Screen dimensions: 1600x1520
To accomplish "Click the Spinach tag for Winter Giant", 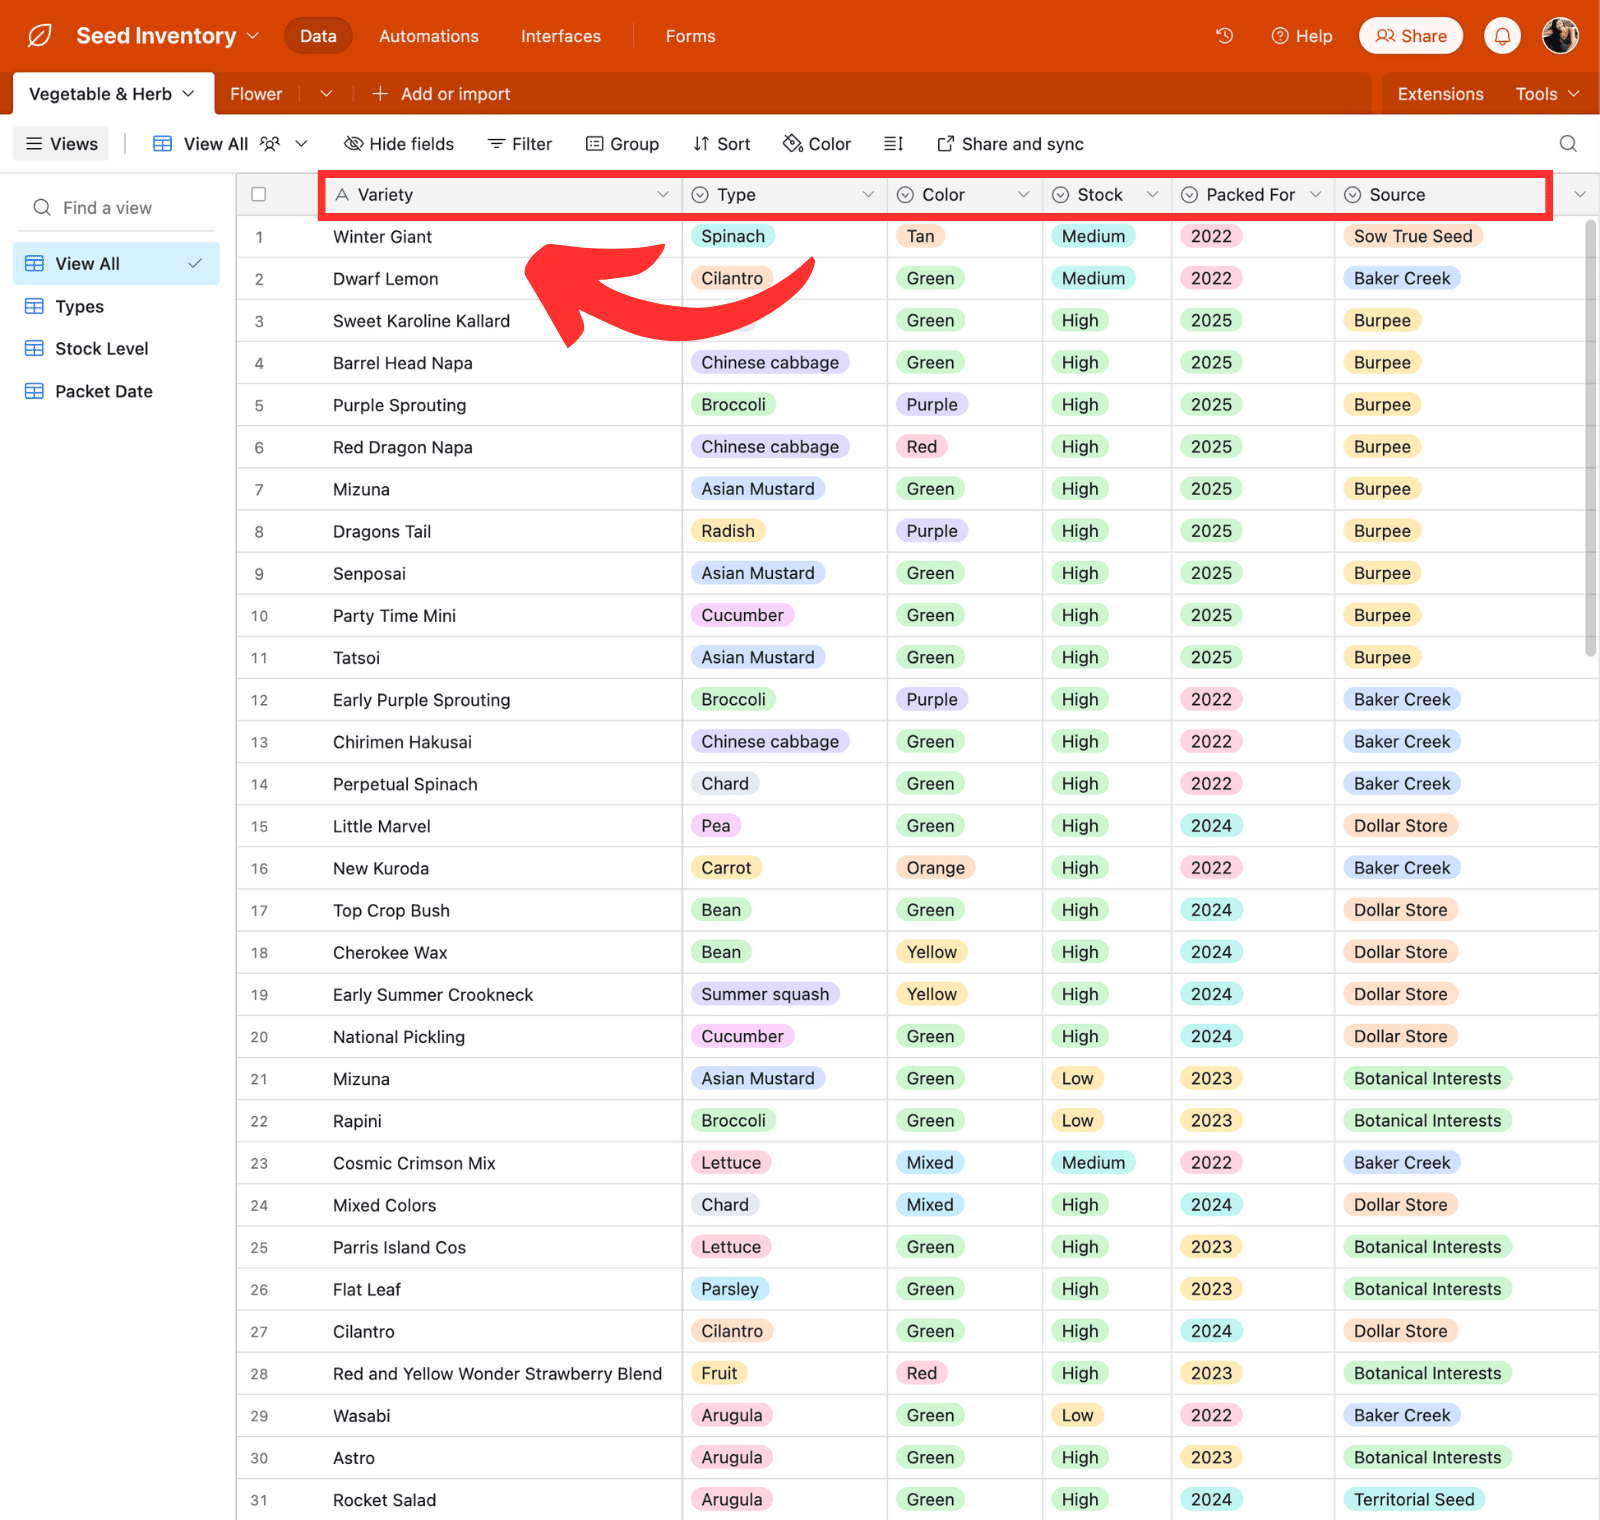I will [x=732, y=237].
